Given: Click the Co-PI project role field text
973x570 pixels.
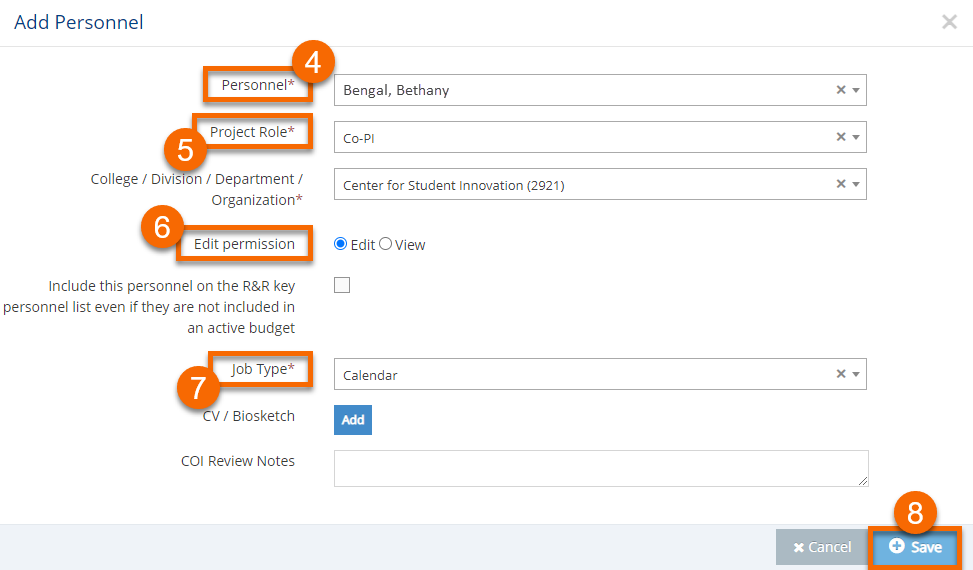Looking at the screenshot, I should 358,137.
